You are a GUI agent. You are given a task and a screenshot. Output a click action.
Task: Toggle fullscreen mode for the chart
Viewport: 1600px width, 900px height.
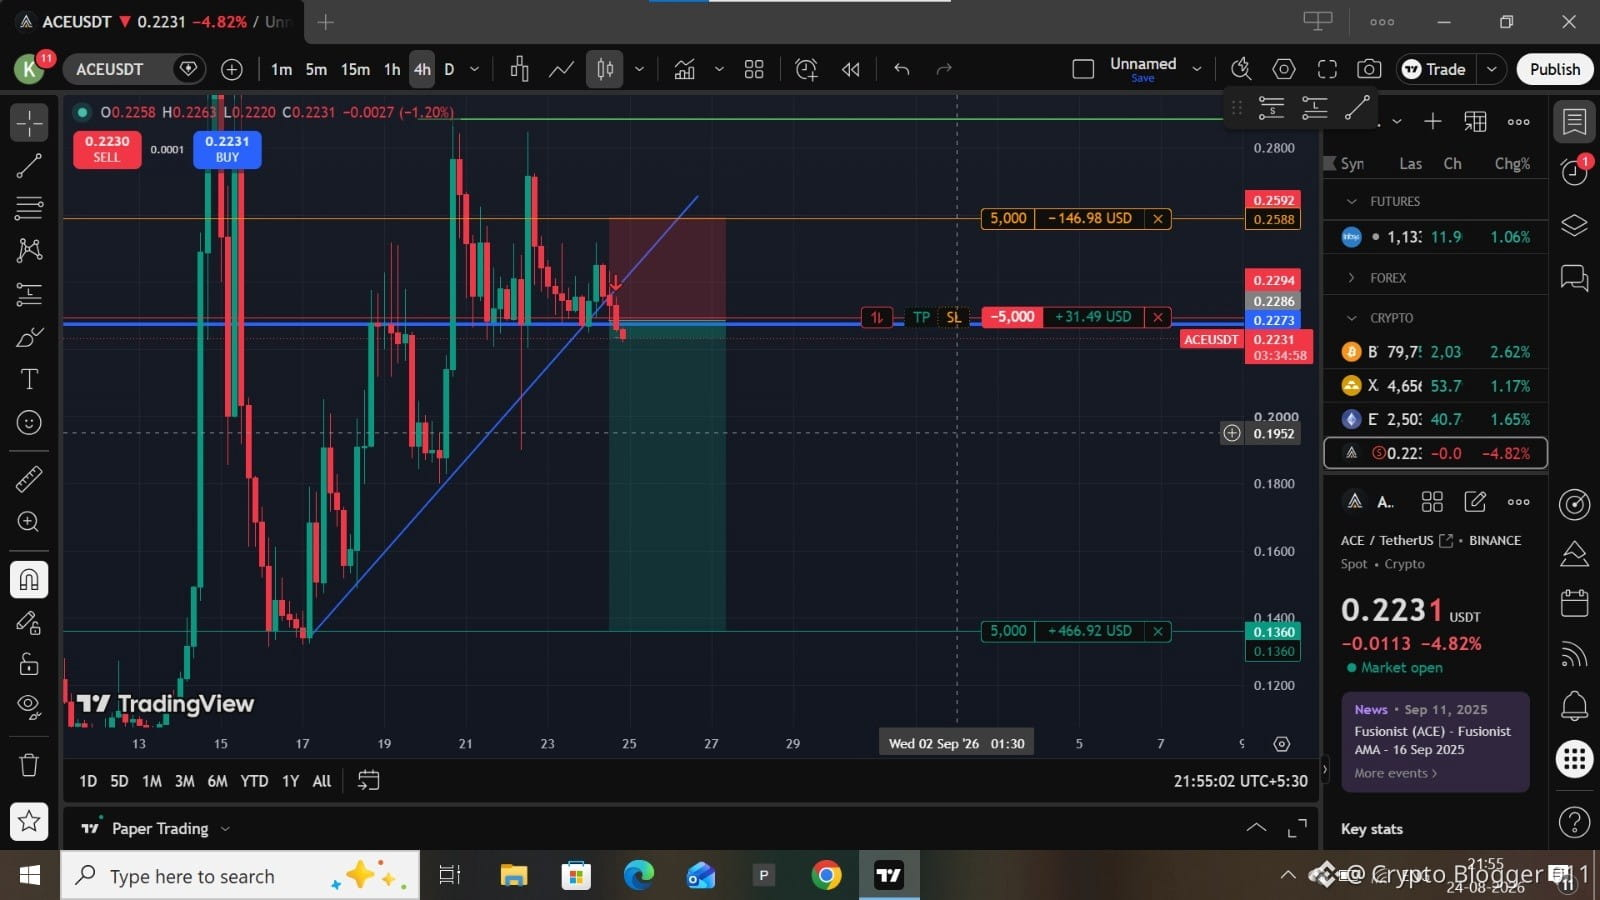click(x=1327, y=69)
